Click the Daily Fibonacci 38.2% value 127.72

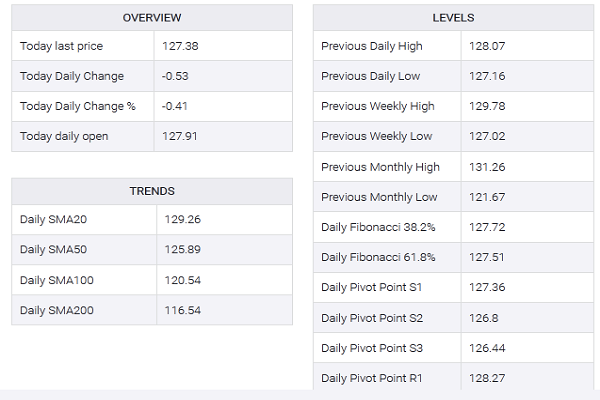tap(487, 227)
